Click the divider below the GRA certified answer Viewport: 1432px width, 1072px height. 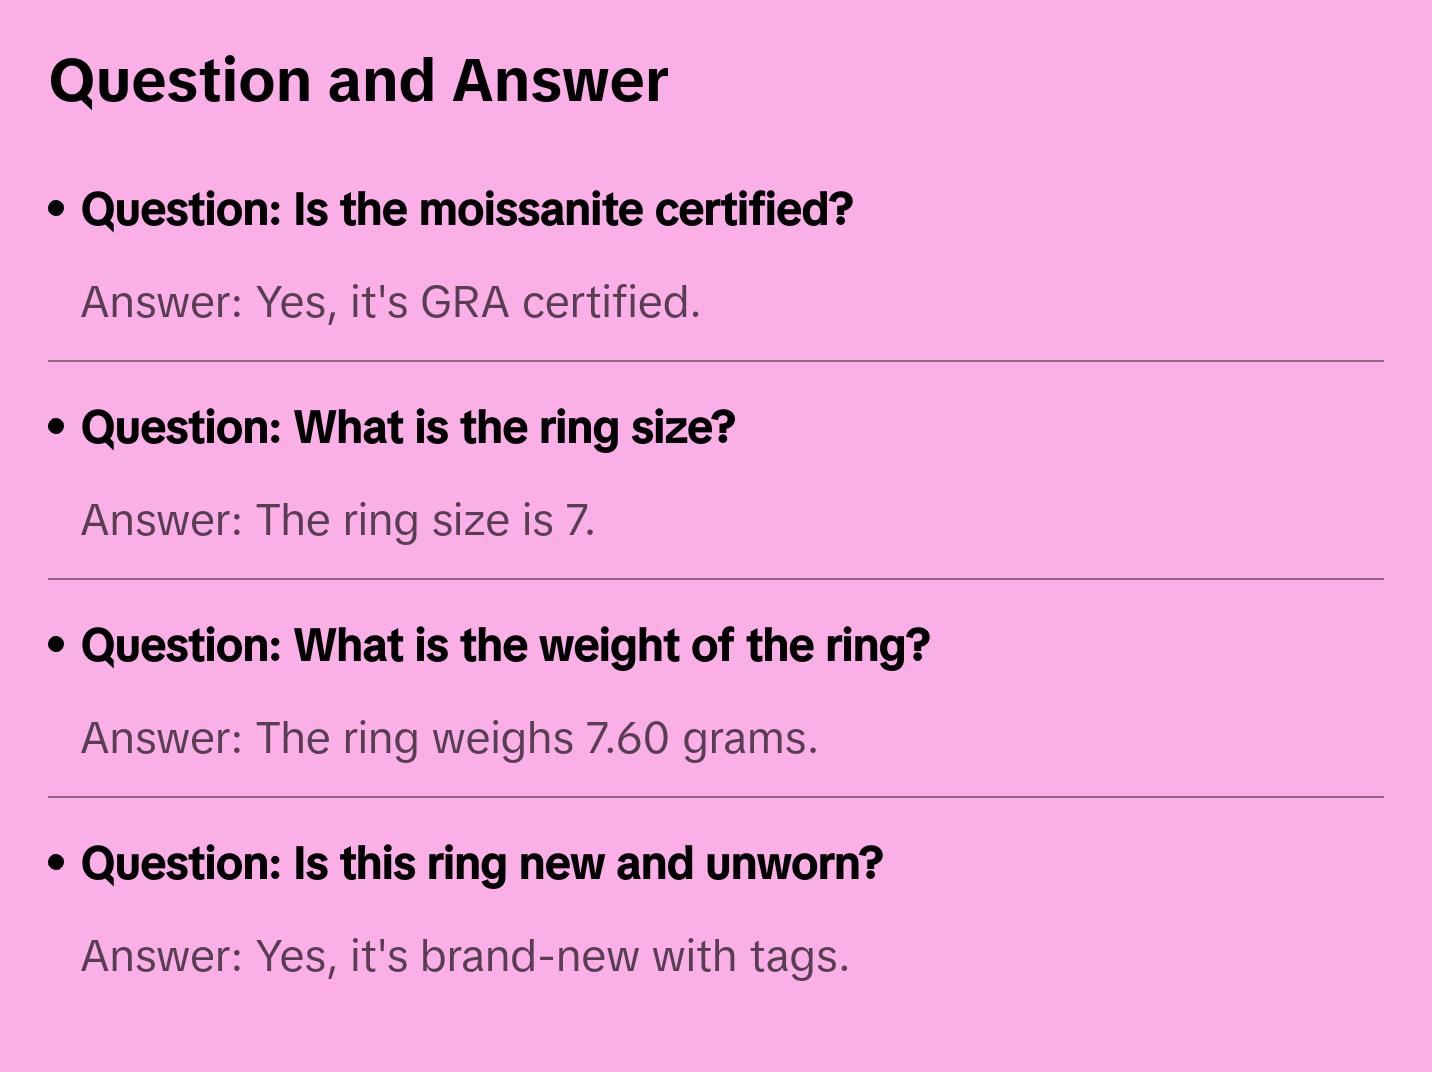[716, 361]
